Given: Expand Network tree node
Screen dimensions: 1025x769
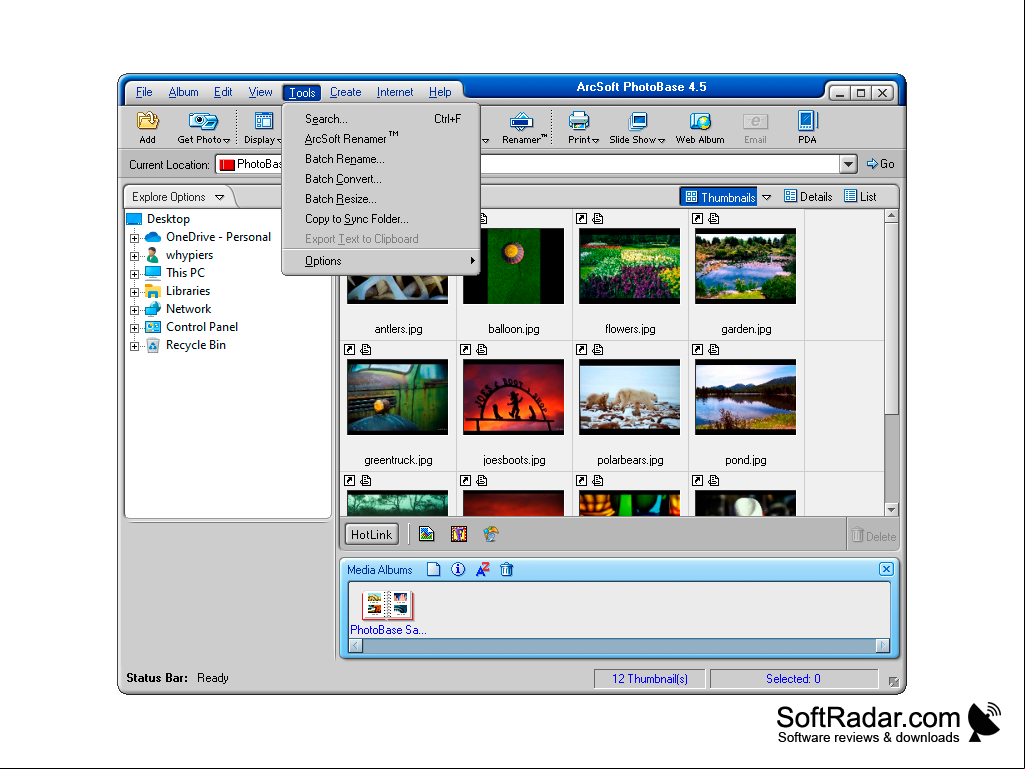Looking at the screenshot, I should pos(135,310).
